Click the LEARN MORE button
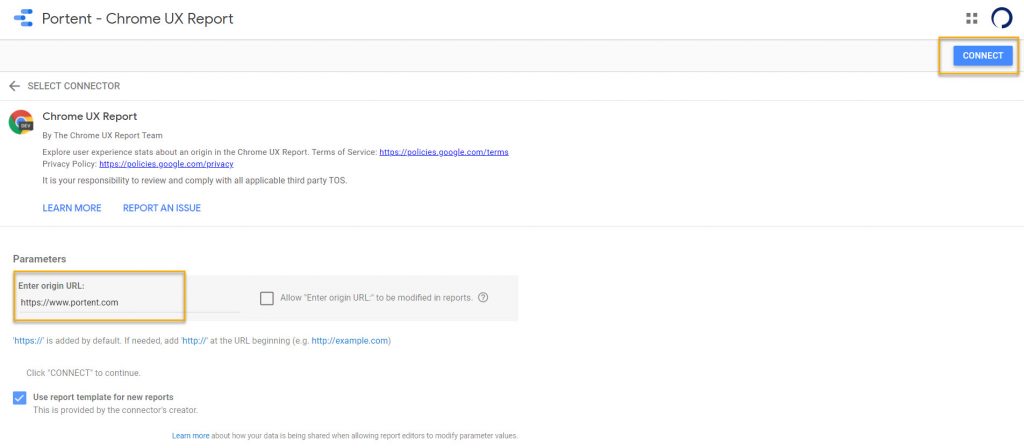This screenshot has height=448, width=1024. (x=72, y=208)
